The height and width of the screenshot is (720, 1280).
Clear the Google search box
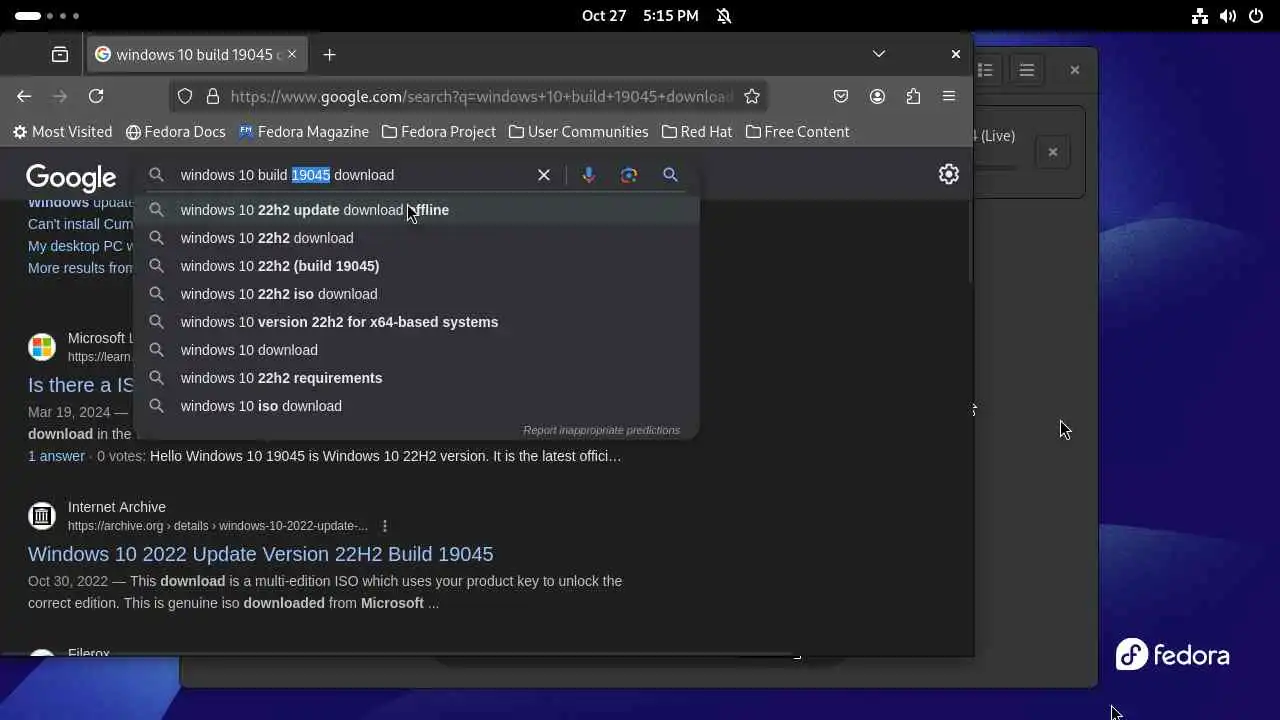coord(544,175)
